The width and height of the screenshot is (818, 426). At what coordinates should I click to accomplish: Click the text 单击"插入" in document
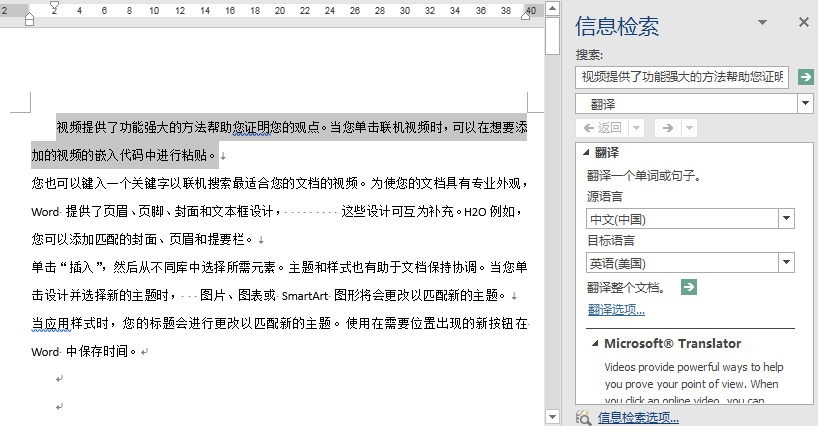[x=69, y=267]
